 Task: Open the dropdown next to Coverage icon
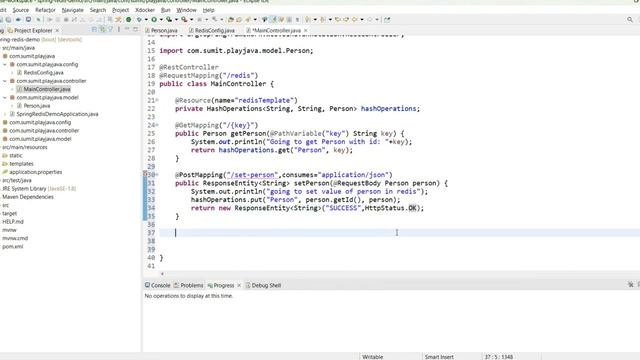[176, 20]
